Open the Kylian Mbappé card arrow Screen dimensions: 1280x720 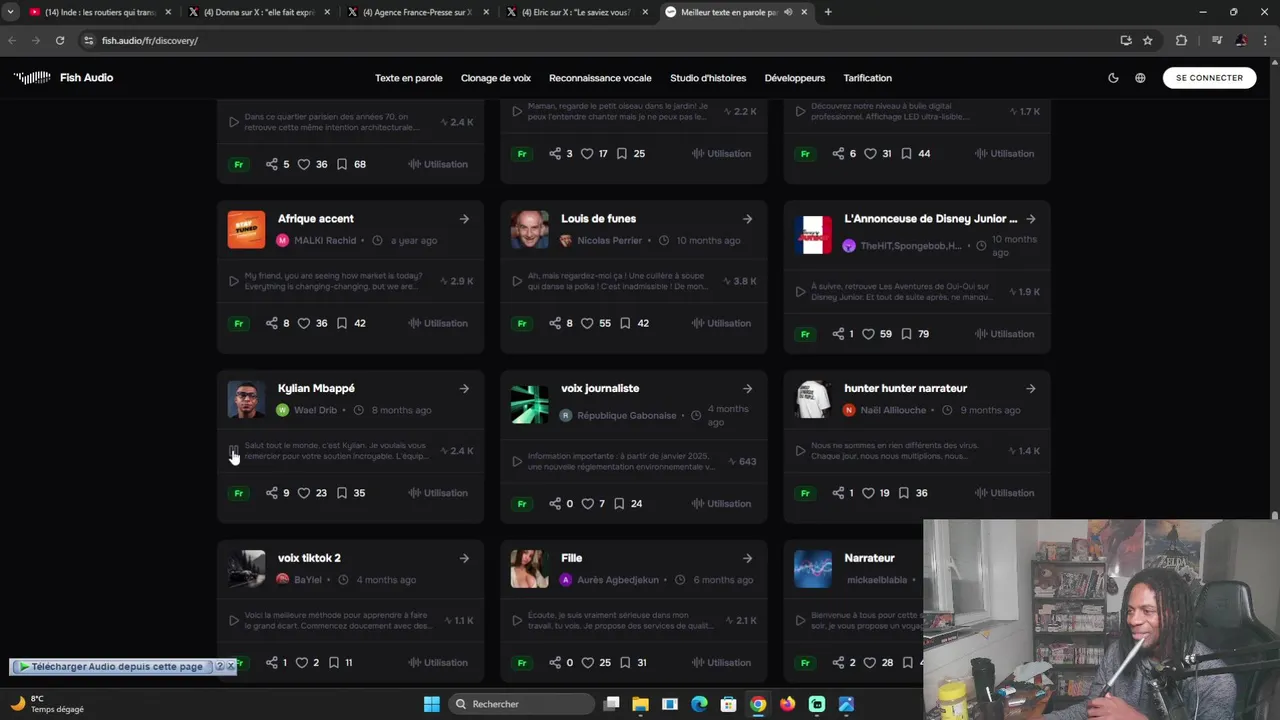464,389
